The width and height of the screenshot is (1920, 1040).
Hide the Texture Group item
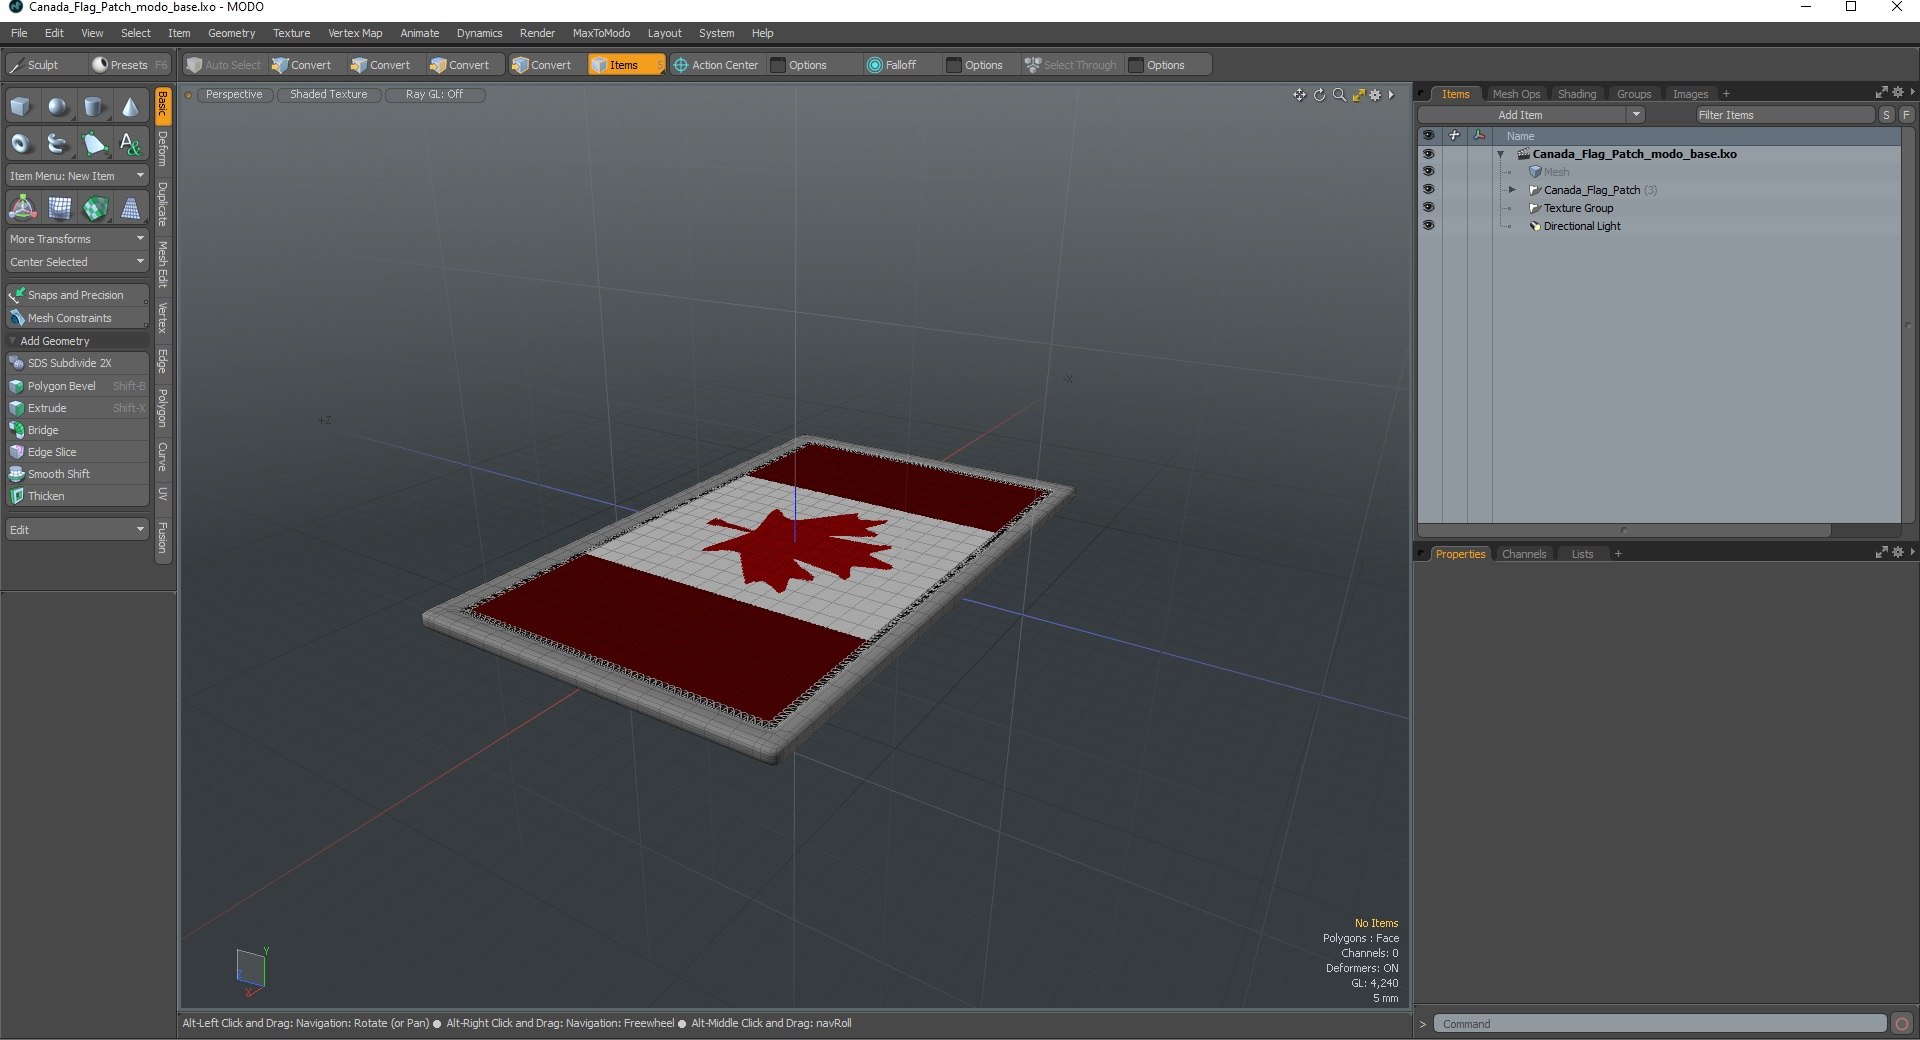pos(1428,208)
